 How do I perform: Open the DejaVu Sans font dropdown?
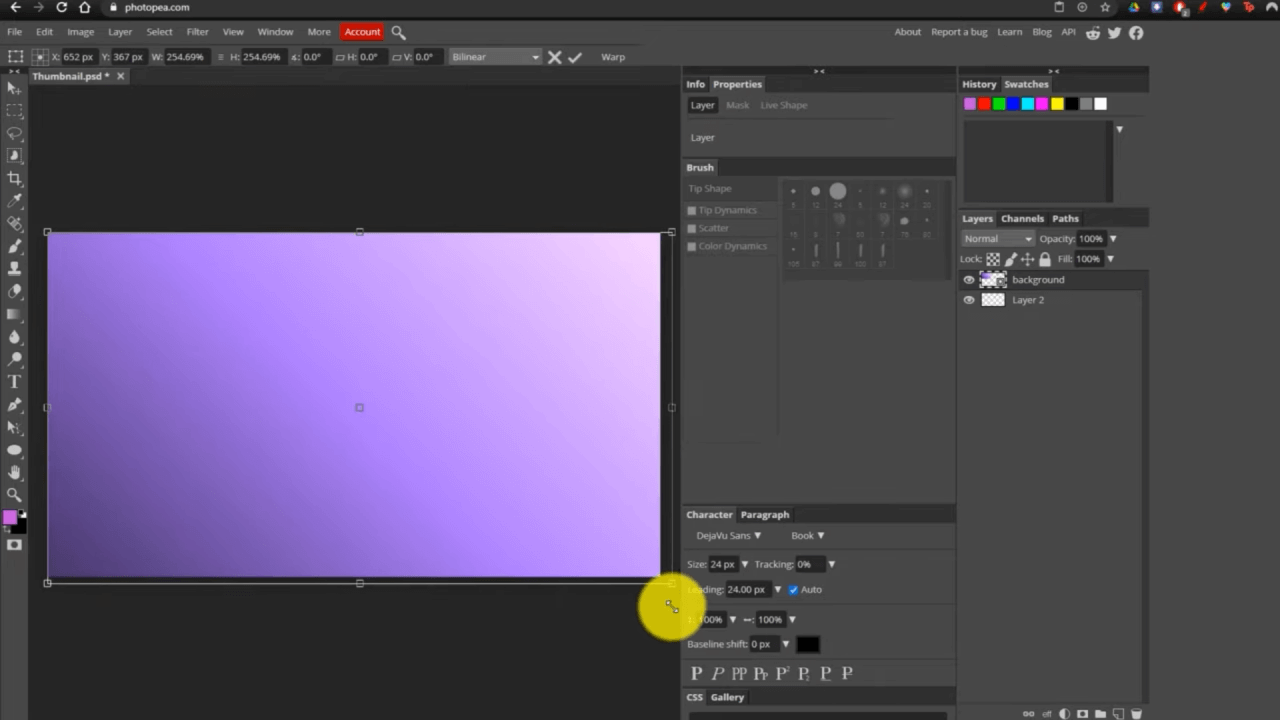[x=729, y=536]
